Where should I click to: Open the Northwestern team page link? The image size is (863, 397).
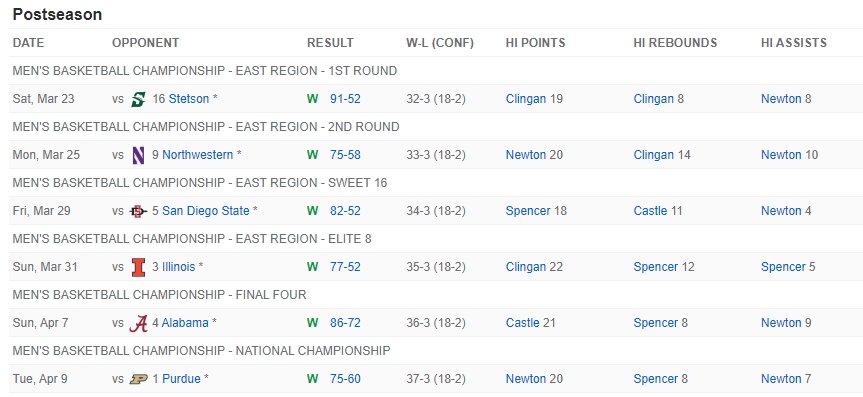(198, 155)
